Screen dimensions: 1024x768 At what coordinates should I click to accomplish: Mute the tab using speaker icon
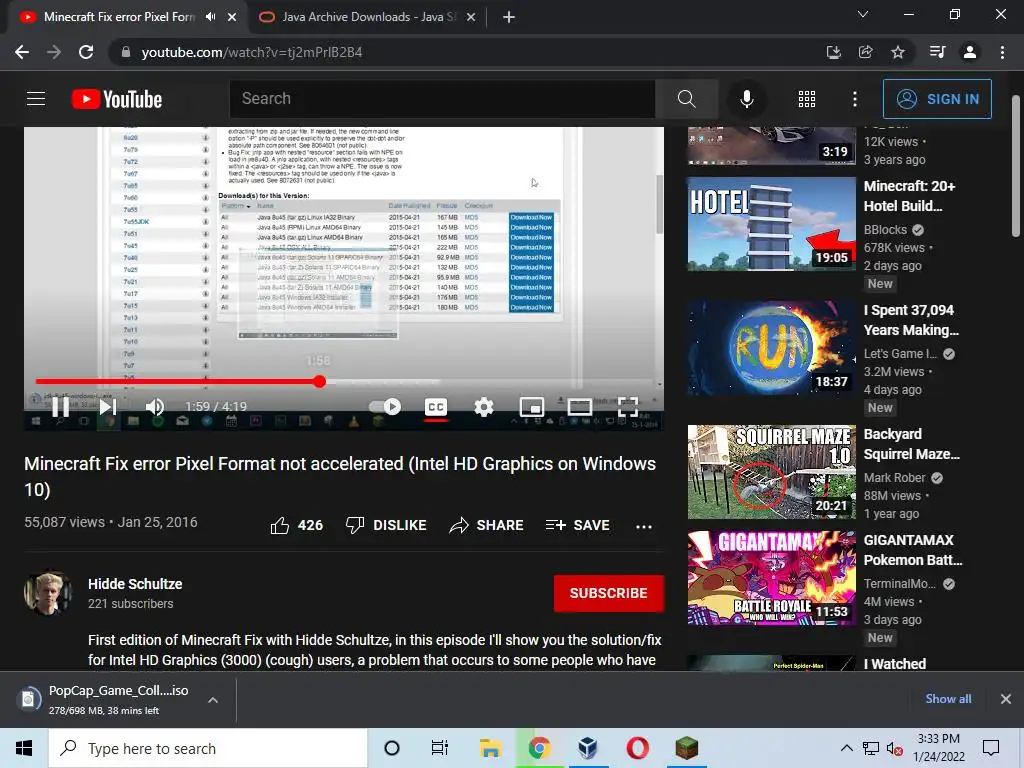210,17
